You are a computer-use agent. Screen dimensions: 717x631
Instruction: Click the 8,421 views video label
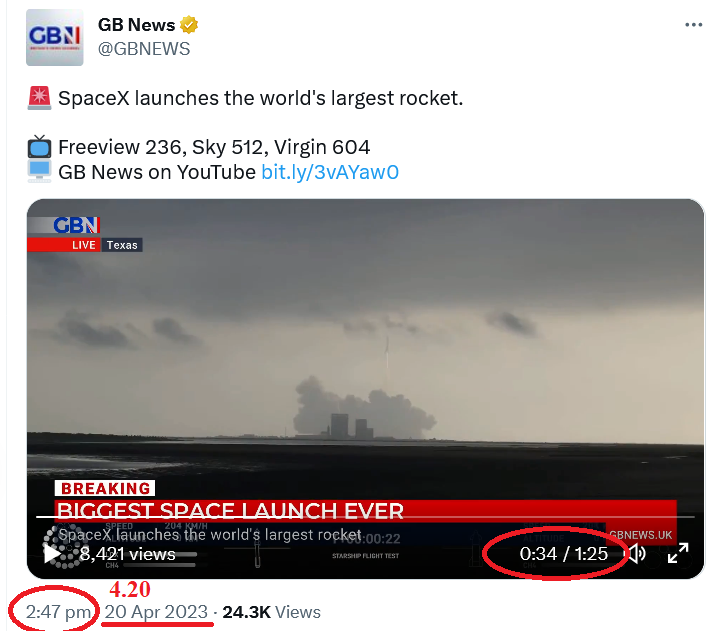[127, 553]
